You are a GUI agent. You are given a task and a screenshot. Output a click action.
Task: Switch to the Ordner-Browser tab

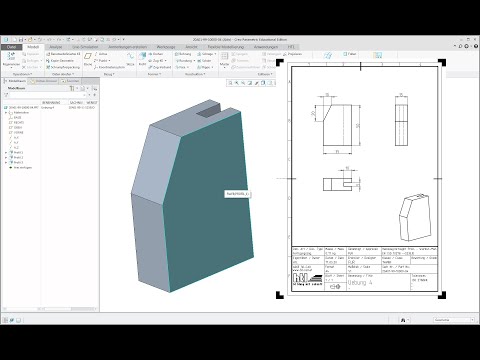click(x=44, y=81)
